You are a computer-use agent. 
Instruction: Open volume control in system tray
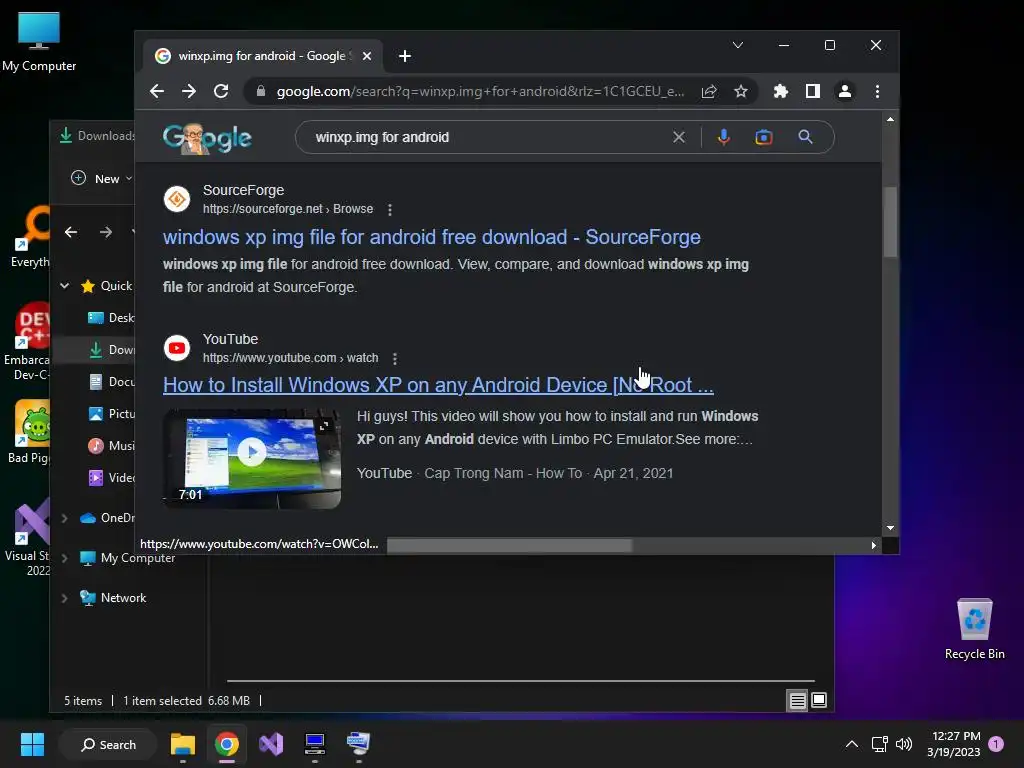tap(904, 744)
